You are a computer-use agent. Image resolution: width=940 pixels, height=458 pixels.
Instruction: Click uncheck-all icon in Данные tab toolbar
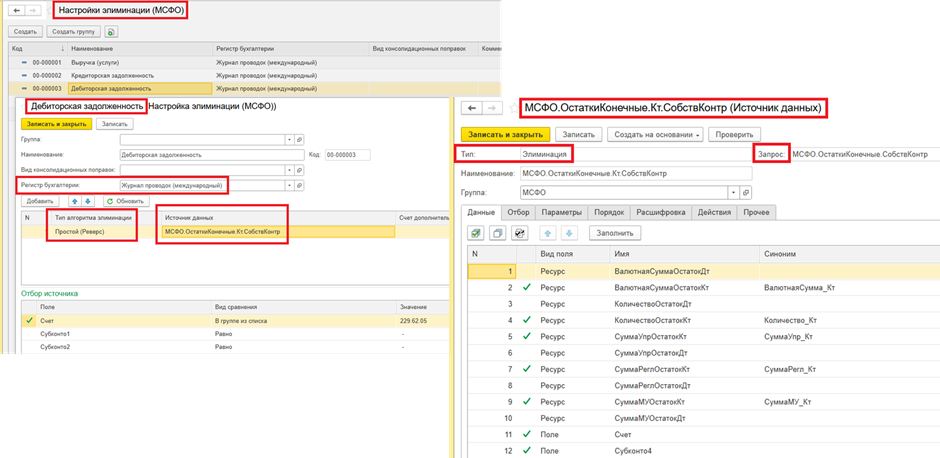tap(498, 232)
